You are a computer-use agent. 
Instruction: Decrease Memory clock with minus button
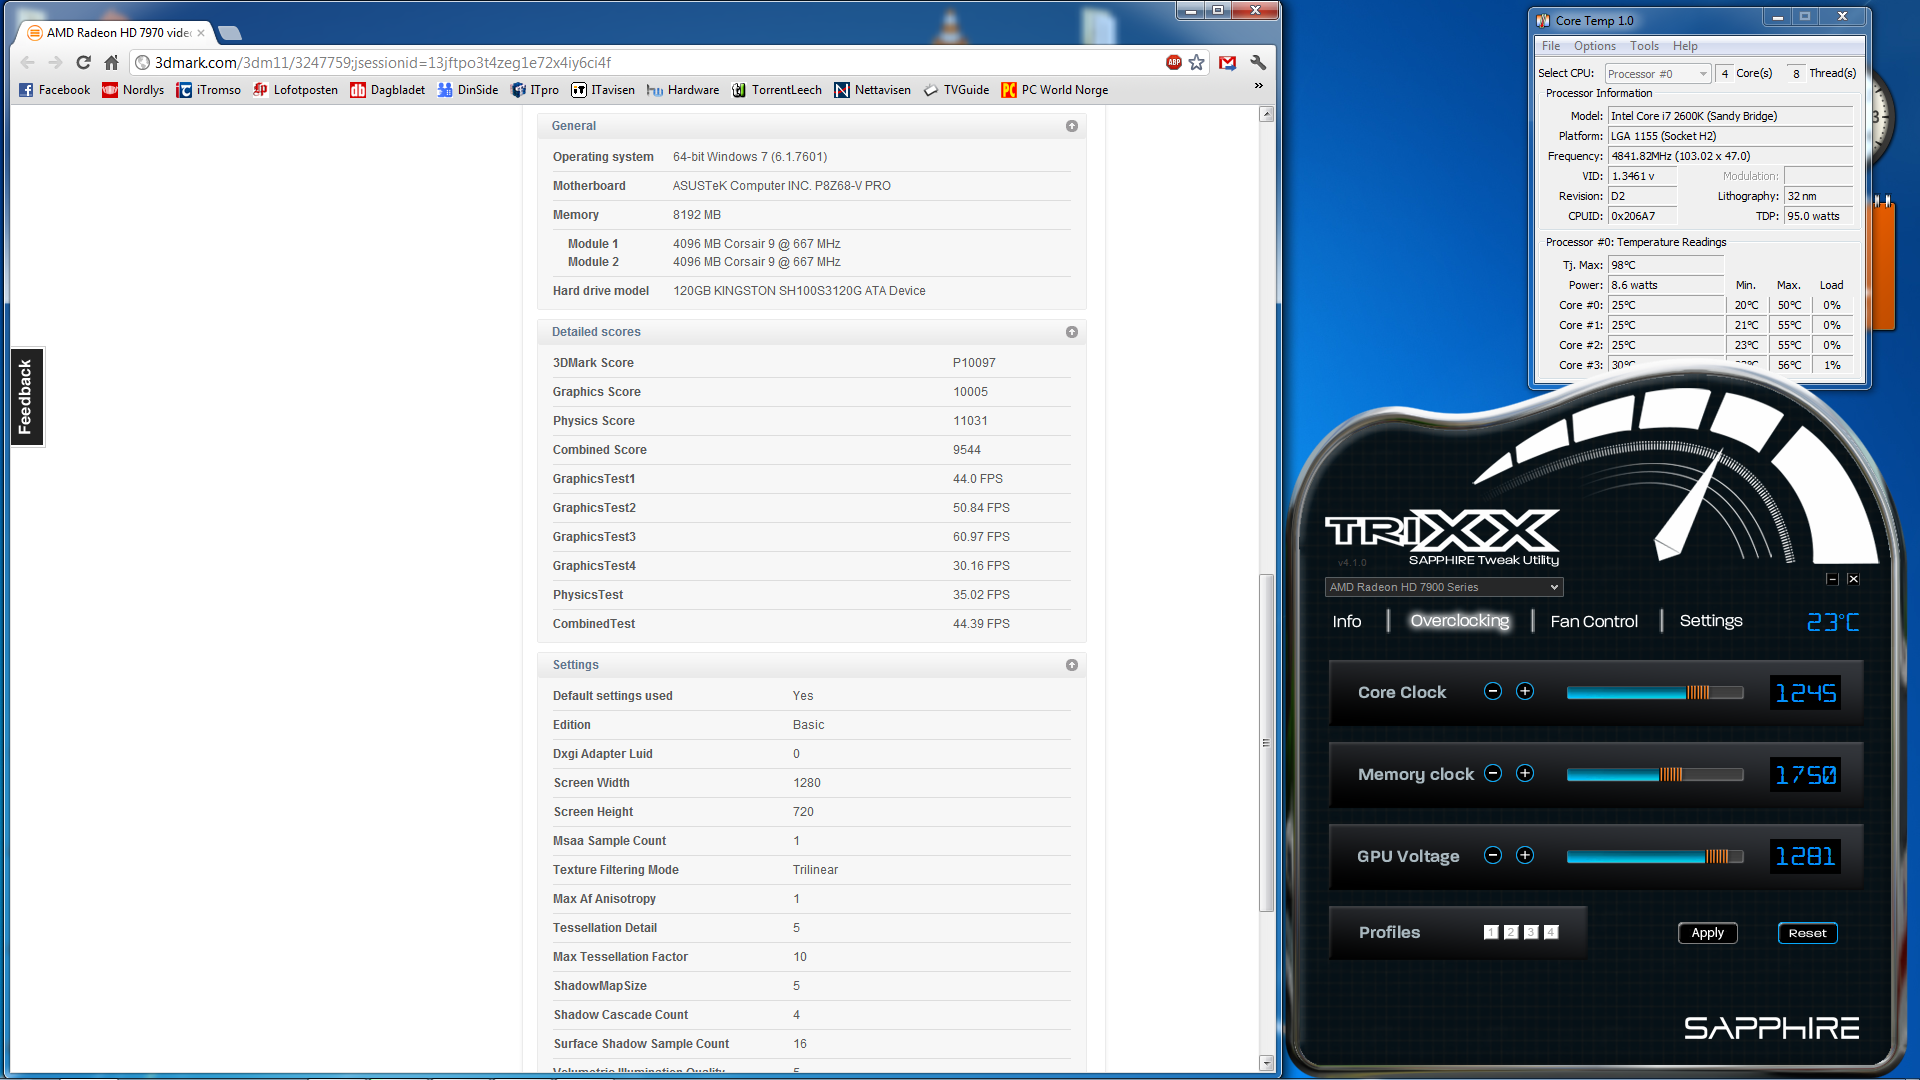point(1493,773)
